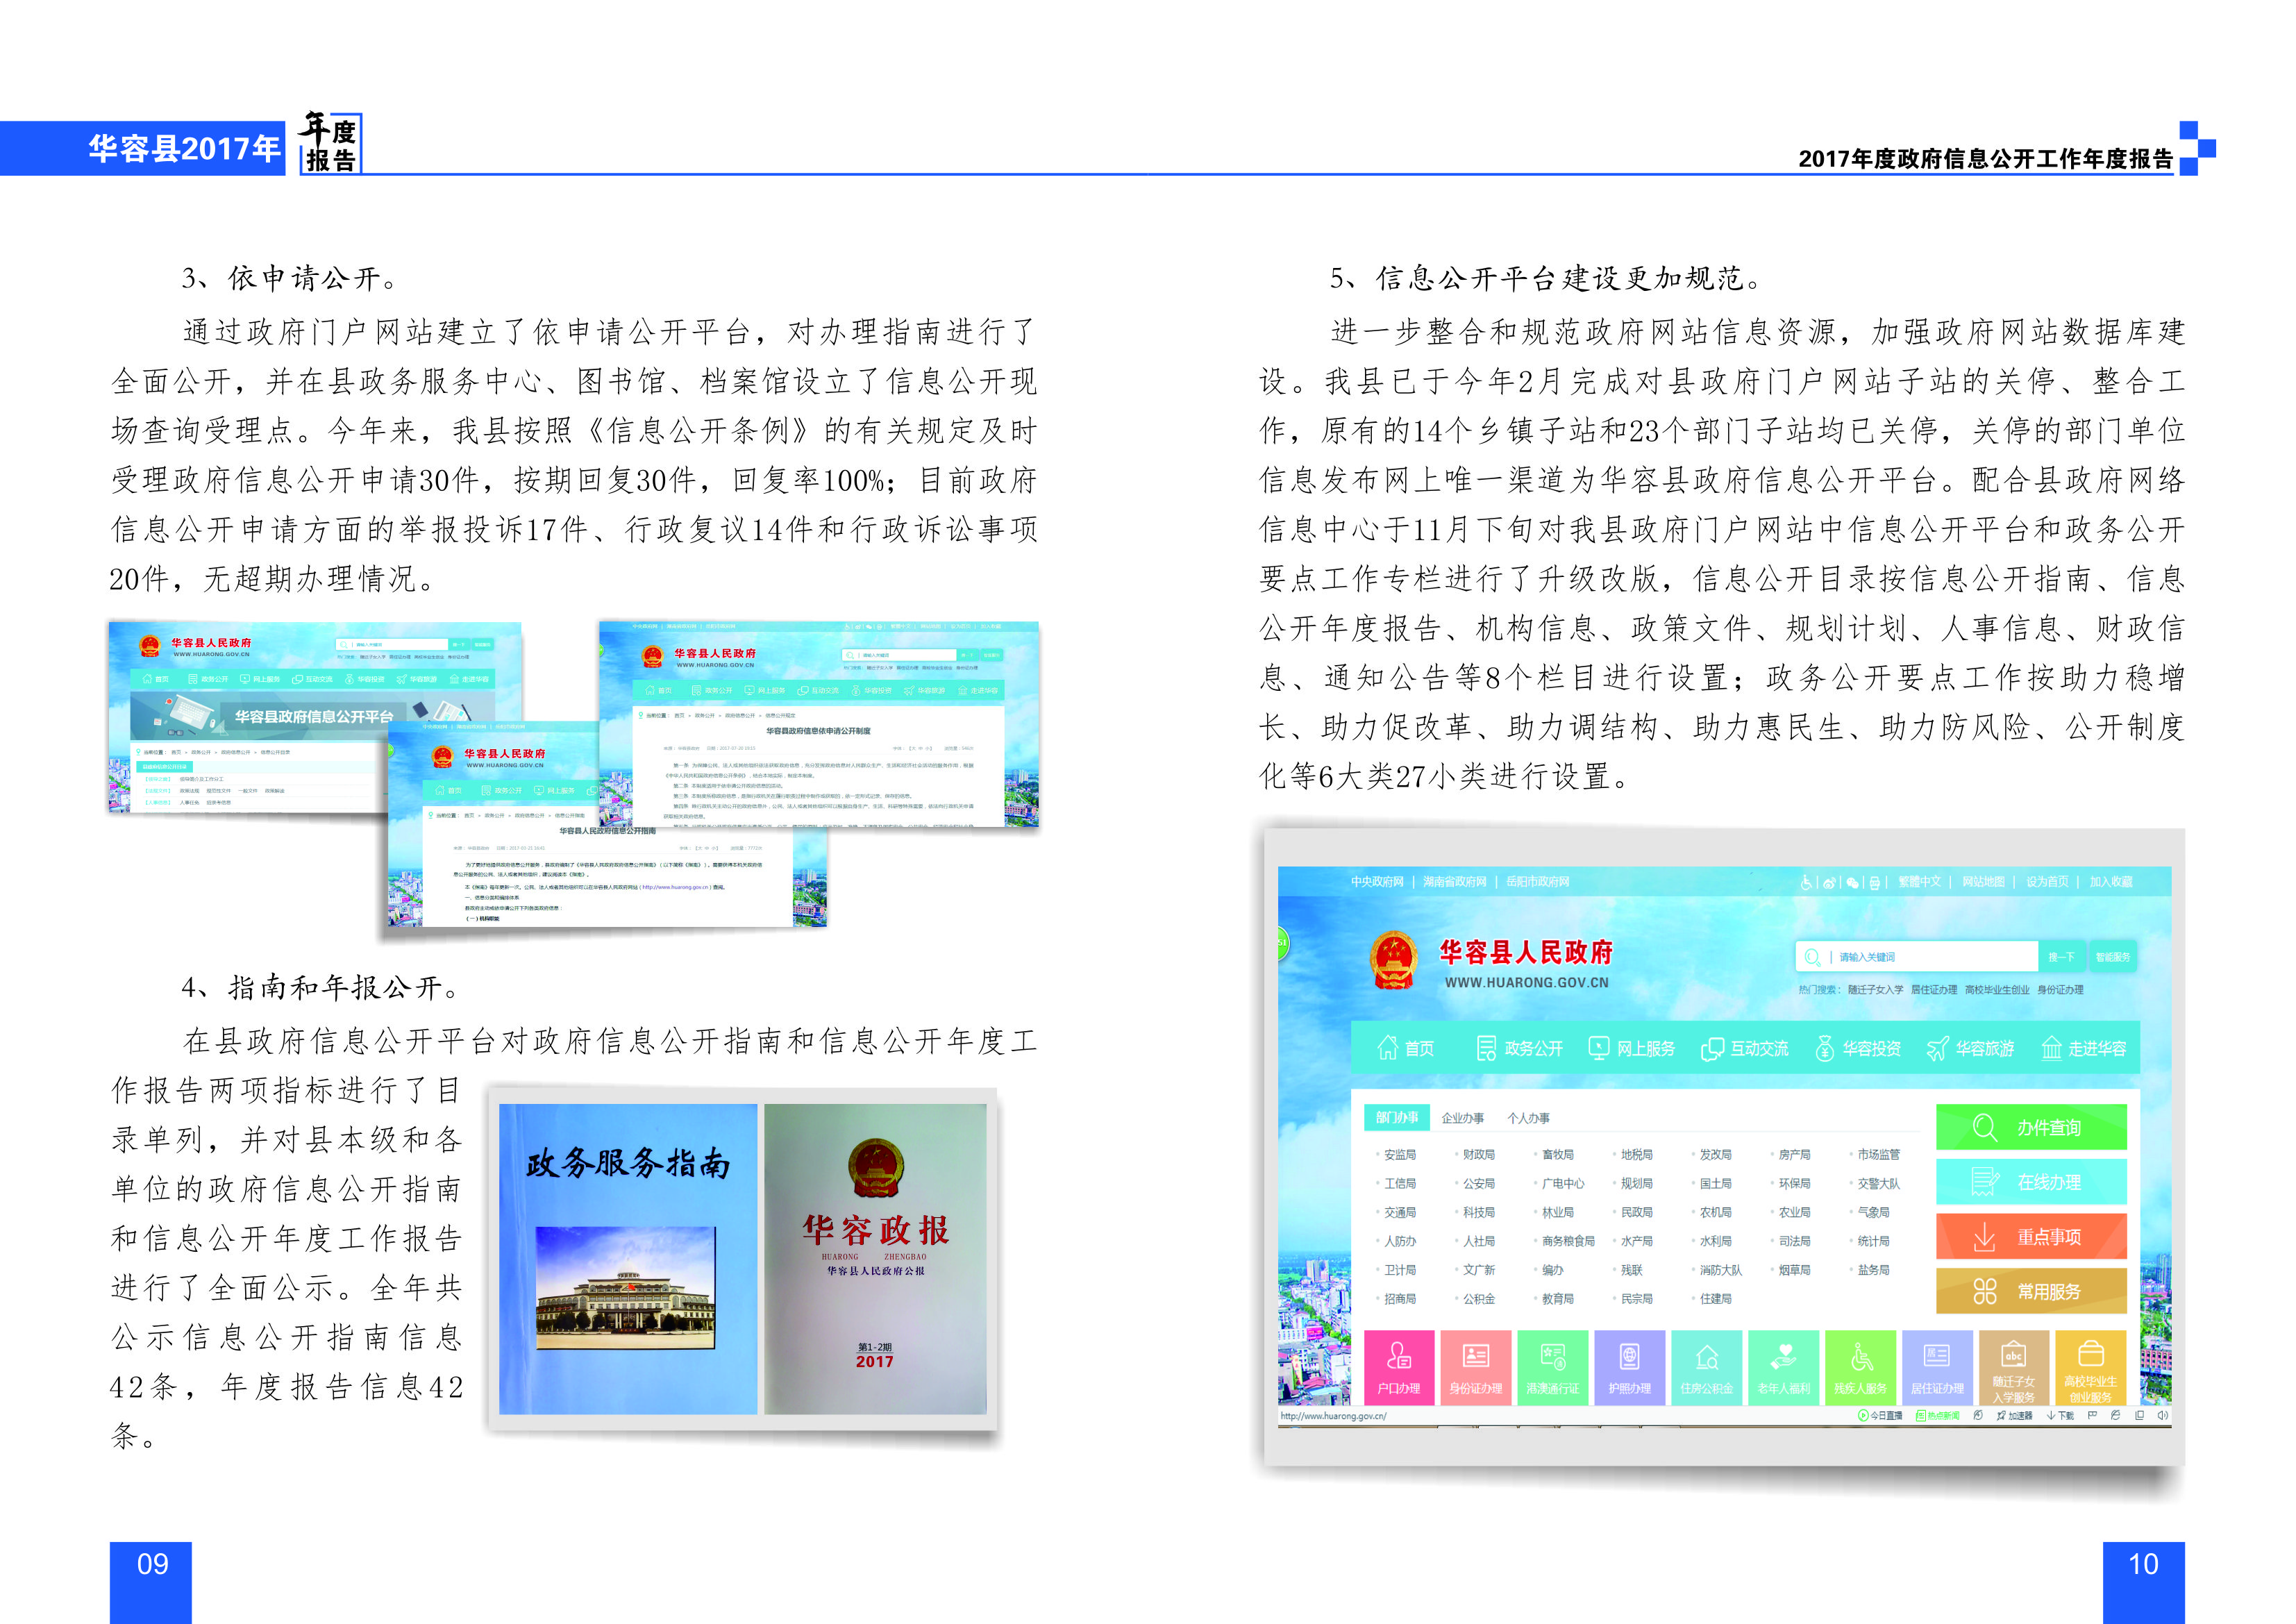This screenshot has height=1624, width=2296.
Task: Open the 老年人福利 service tile
Action: pyautogui.click(x=1784, y=1367)
